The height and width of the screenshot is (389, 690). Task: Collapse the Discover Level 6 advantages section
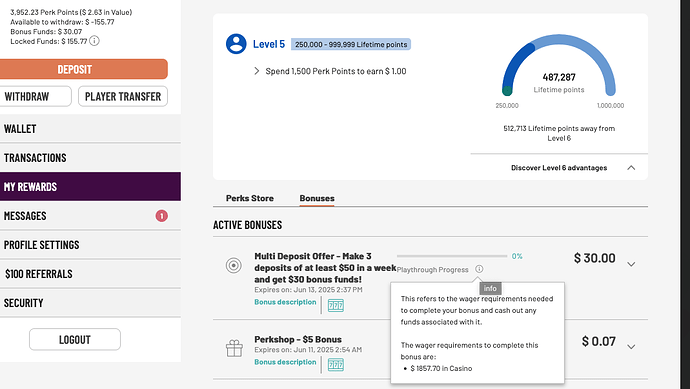(x=631, y=168)
